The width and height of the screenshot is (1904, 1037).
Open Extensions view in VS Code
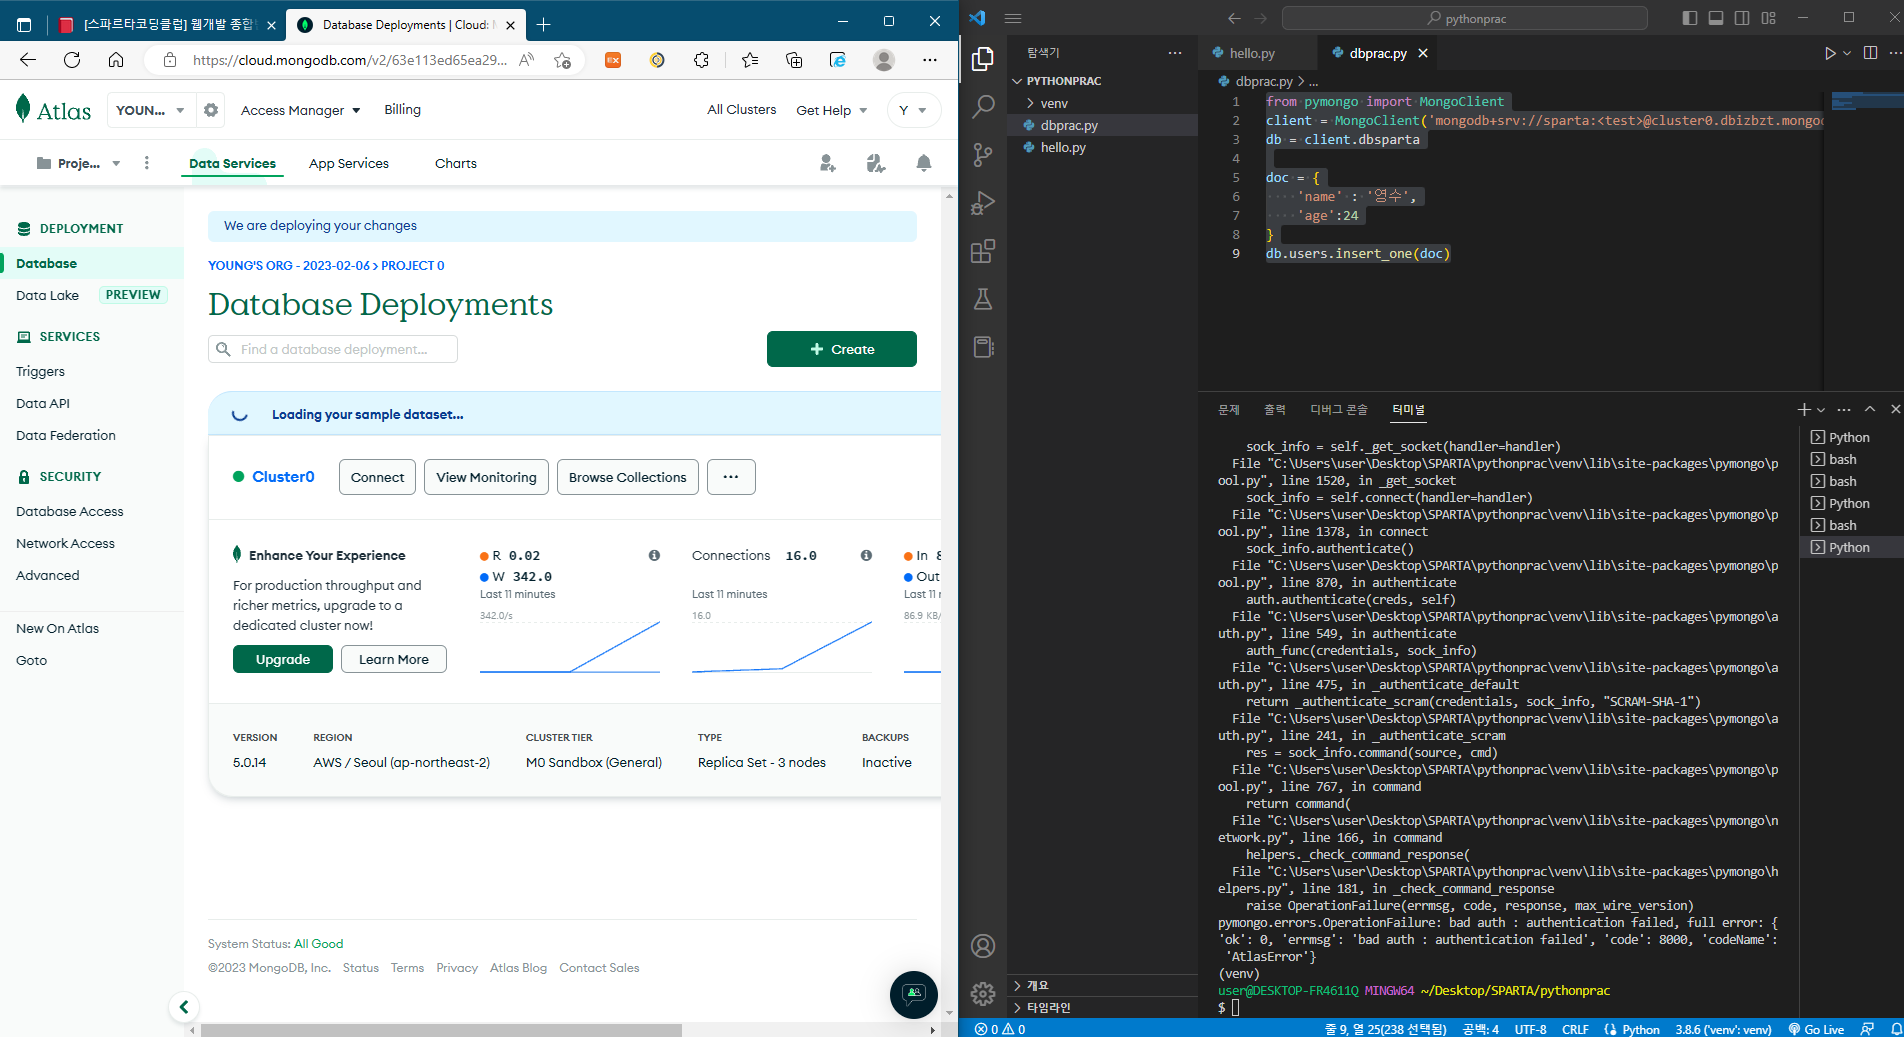tap(983, 251)
